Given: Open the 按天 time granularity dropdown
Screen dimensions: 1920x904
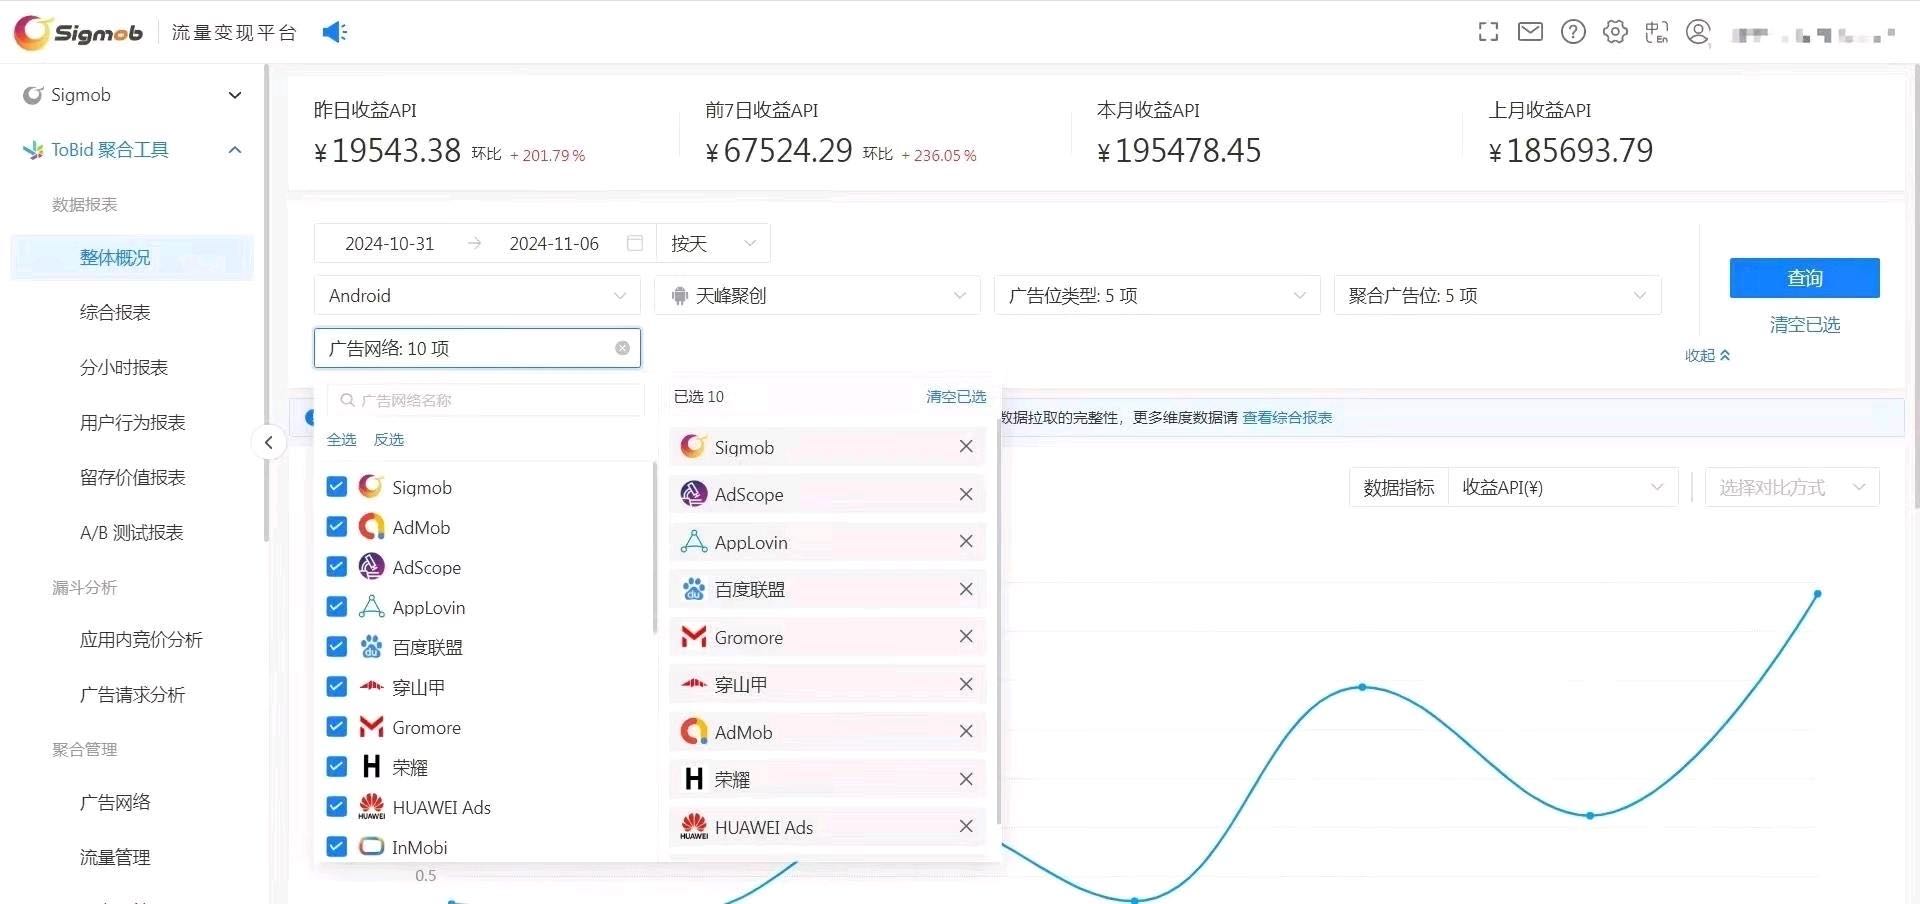Looking at the screenshot, I should click(712, 243).
